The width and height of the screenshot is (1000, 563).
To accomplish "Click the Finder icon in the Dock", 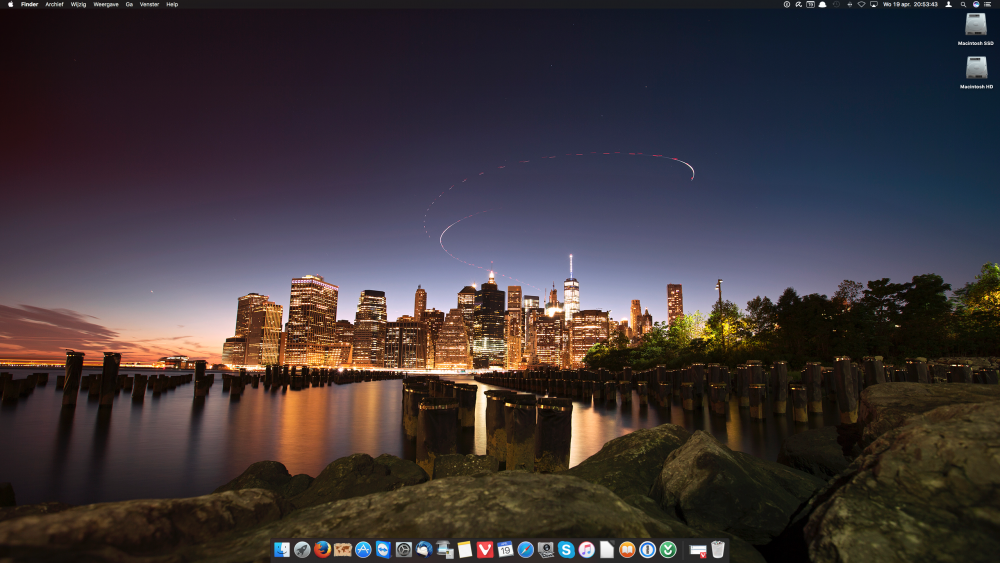I will 281,549.
